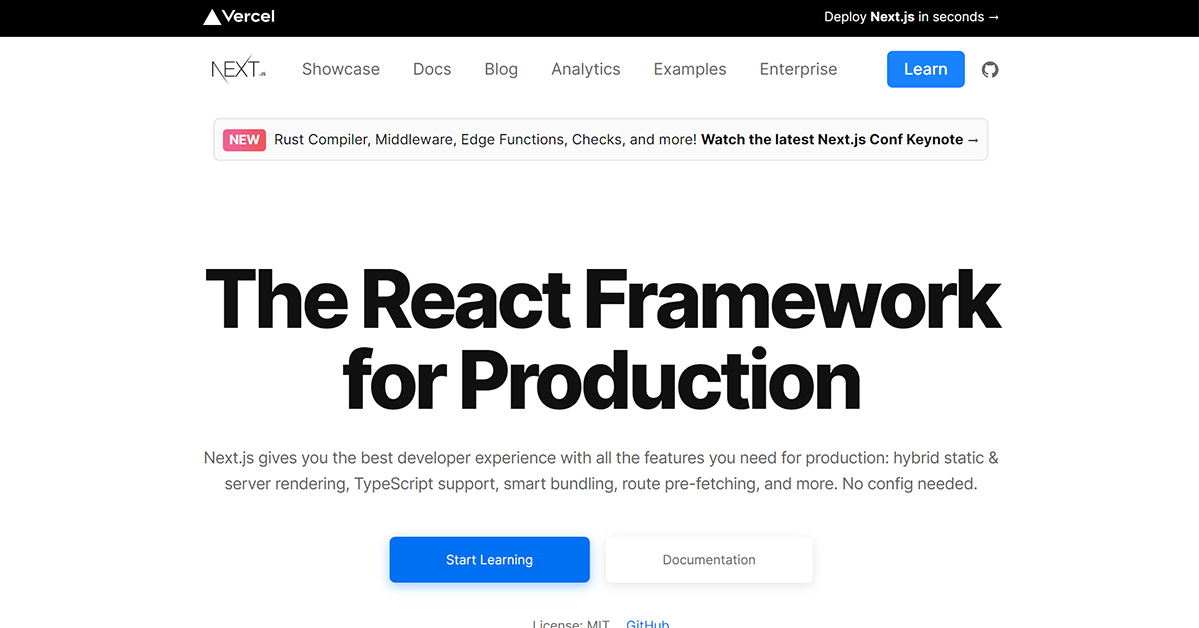
Task: Open the Showcase nav item
Action: (x=341, y=69)
